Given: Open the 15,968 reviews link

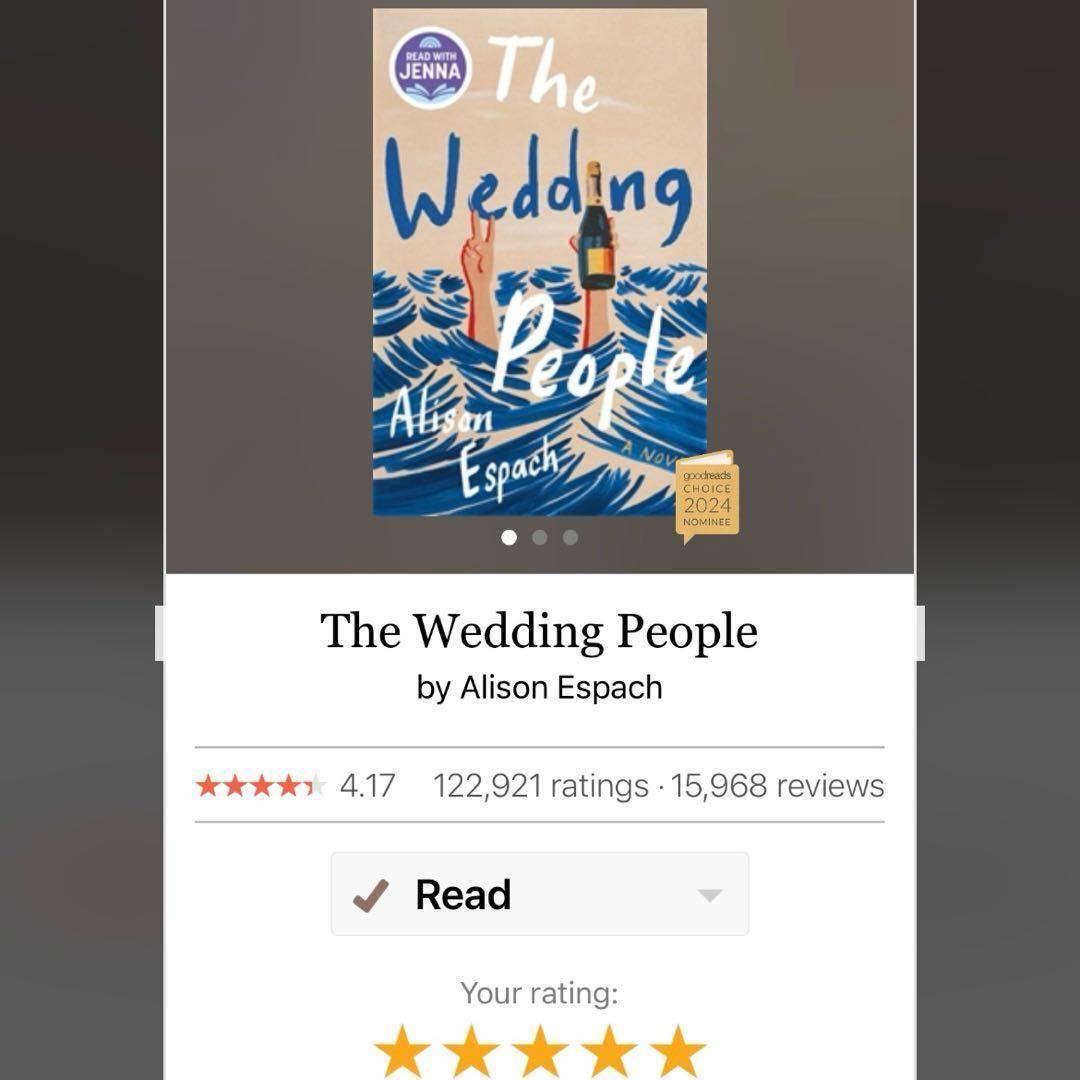Looking at the screenshot, I should coord(777,786).
